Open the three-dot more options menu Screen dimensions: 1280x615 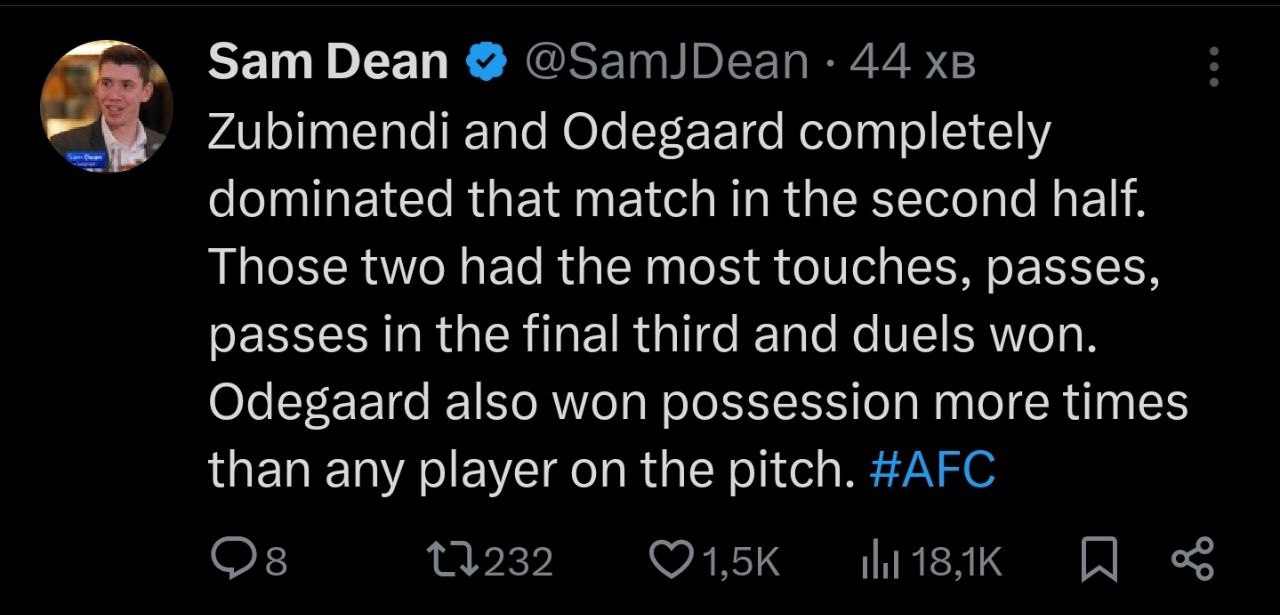[x=1214, y=68]
